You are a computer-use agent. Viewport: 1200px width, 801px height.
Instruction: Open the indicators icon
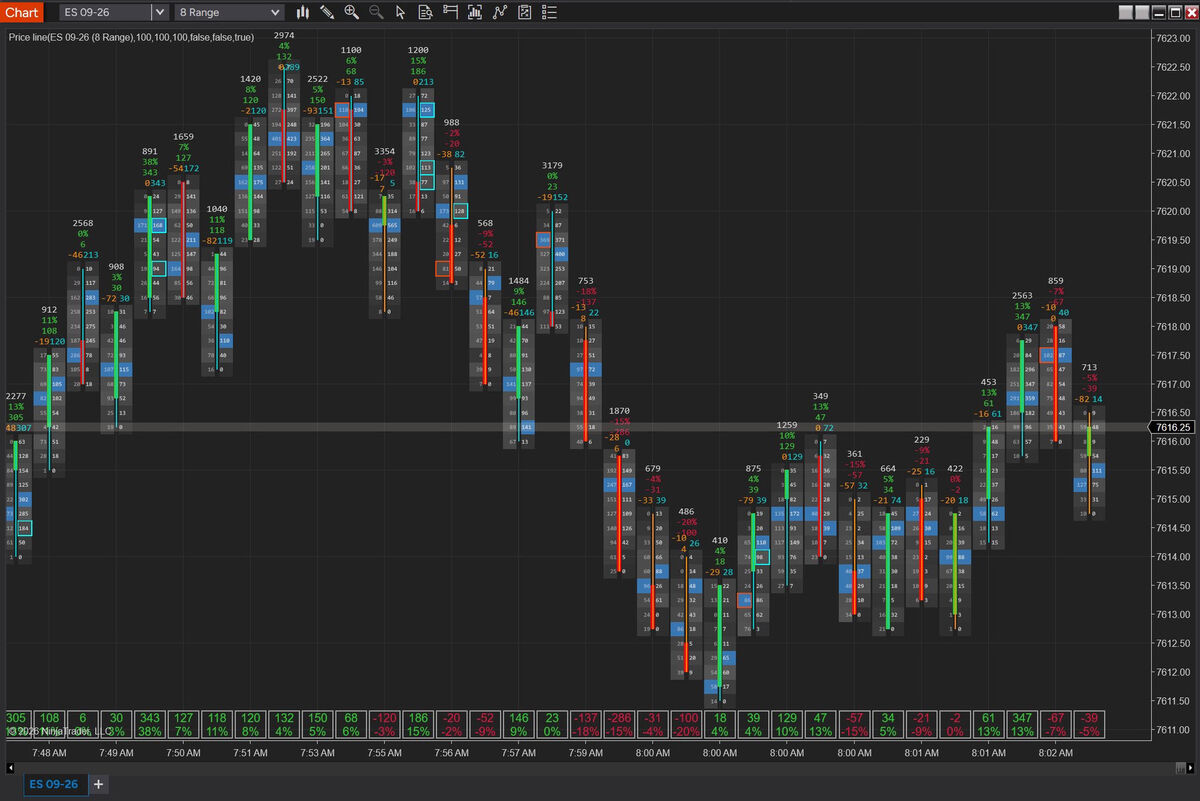tap(475, 12)
